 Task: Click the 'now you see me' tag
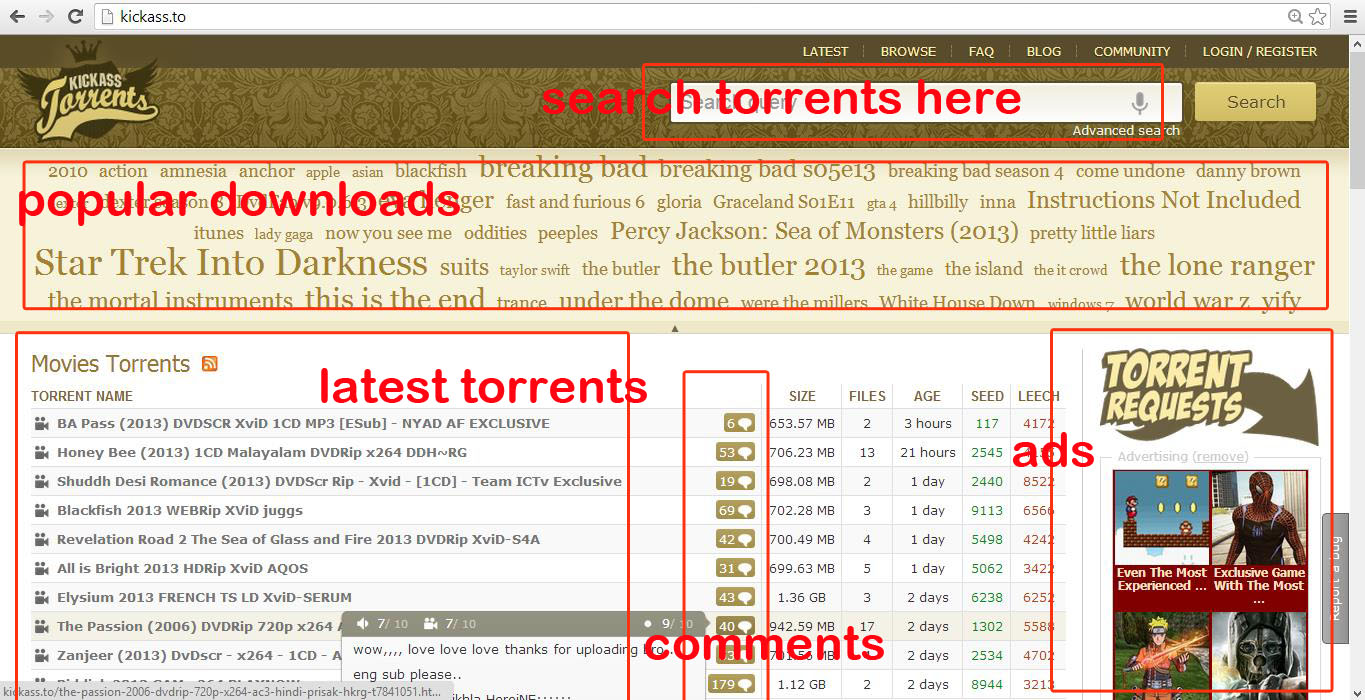pyautogui.click(x=388, y=233)
